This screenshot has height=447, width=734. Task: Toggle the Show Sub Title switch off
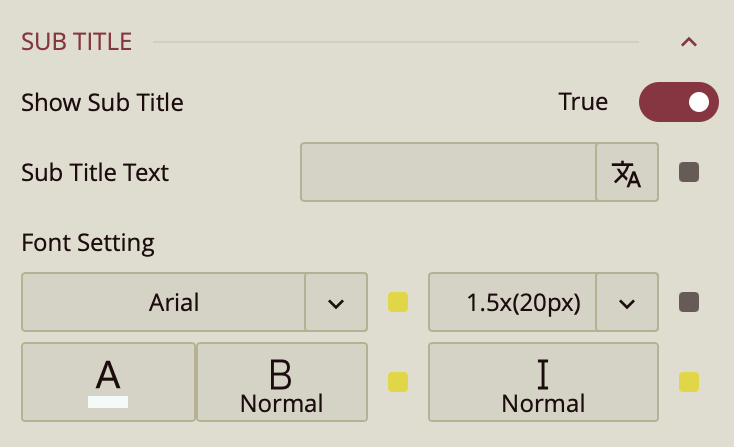coord(679,102)
